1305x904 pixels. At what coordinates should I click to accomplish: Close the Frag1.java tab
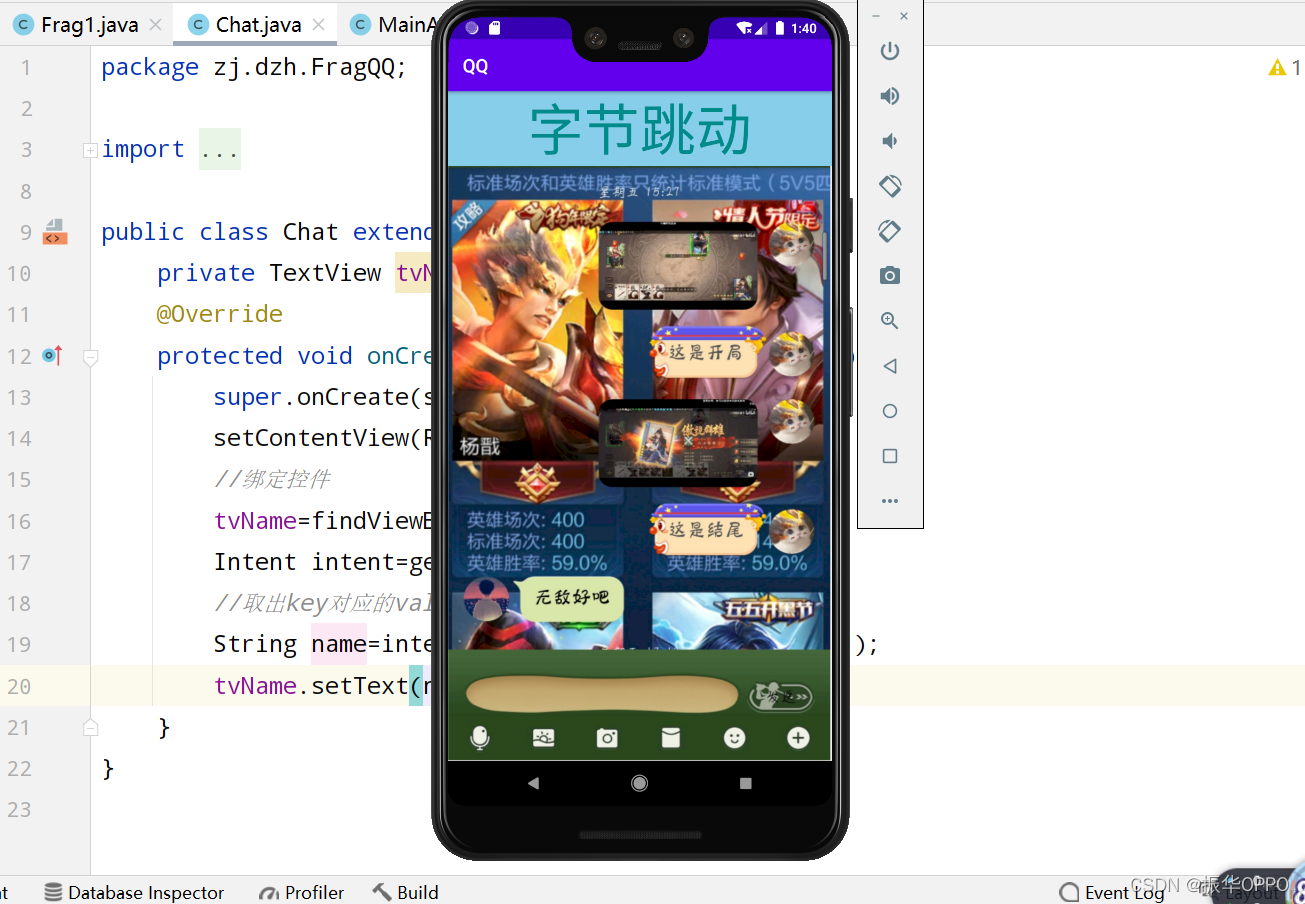click(x=154, y=25)
